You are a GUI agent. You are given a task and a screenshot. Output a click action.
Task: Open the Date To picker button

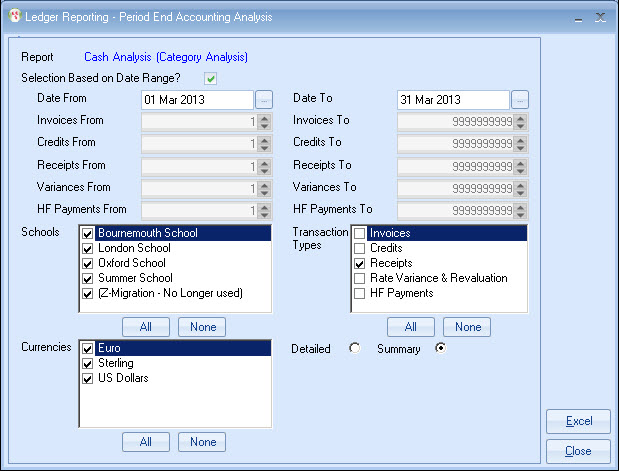pos(520,100)
